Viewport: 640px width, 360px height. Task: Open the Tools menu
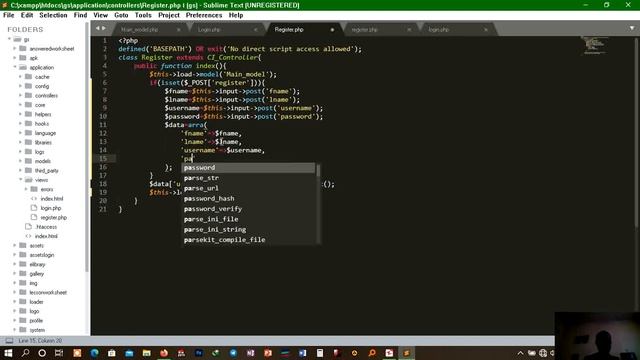pyautogui.click(x=143, y=15)
